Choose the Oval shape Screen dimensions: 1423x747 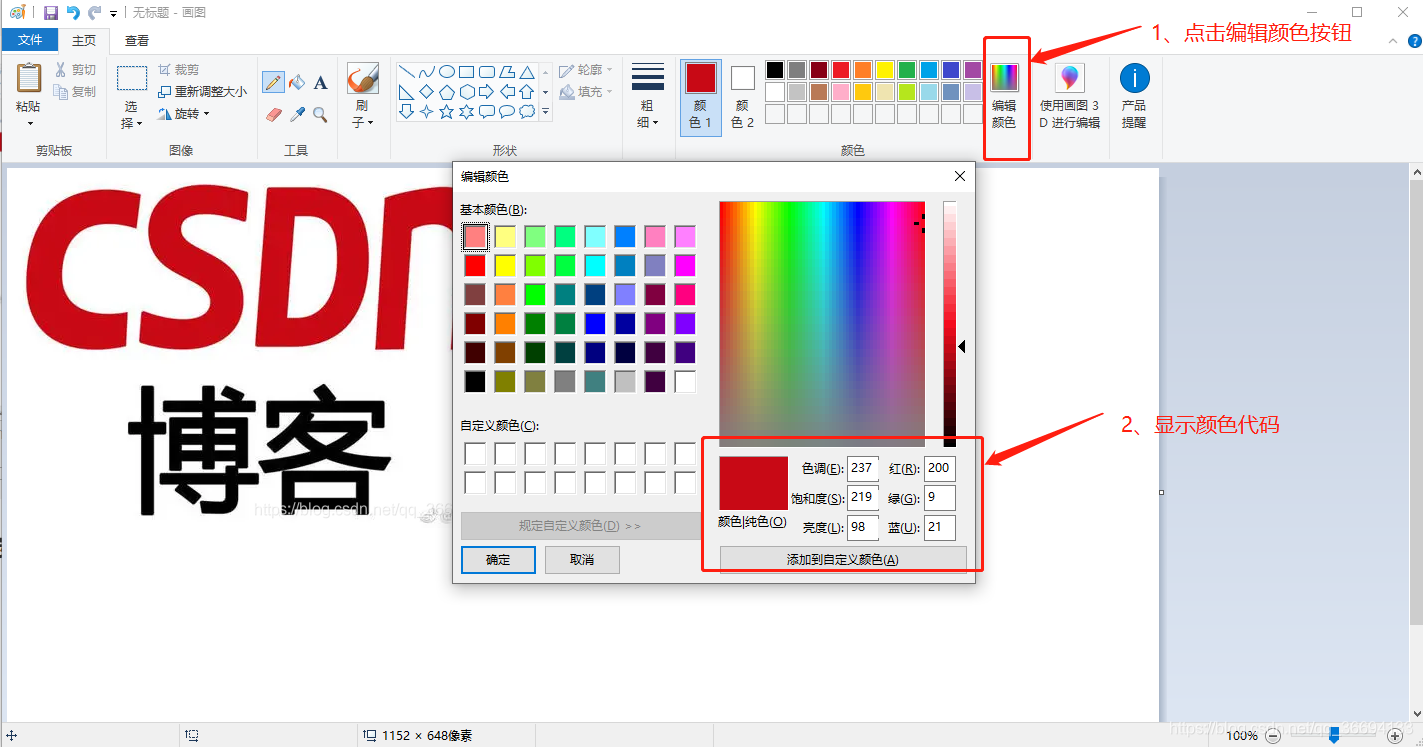447,72
